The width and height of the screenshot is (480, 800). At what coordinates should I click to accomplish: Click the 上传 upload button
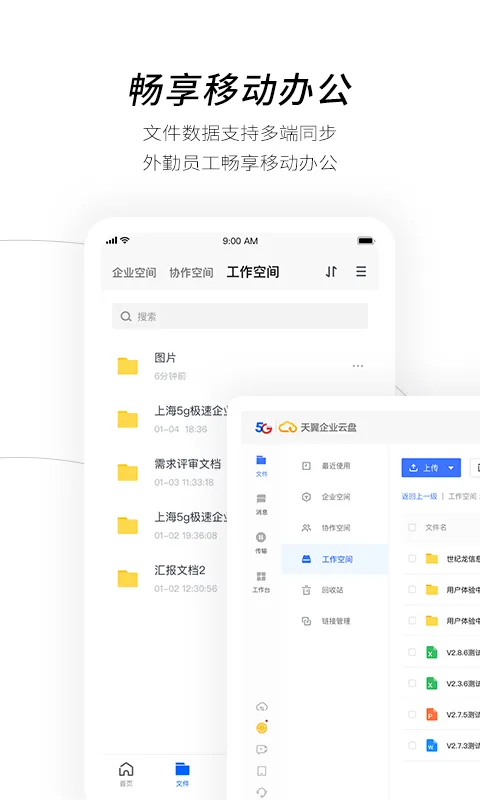click(x=424, y=467)
